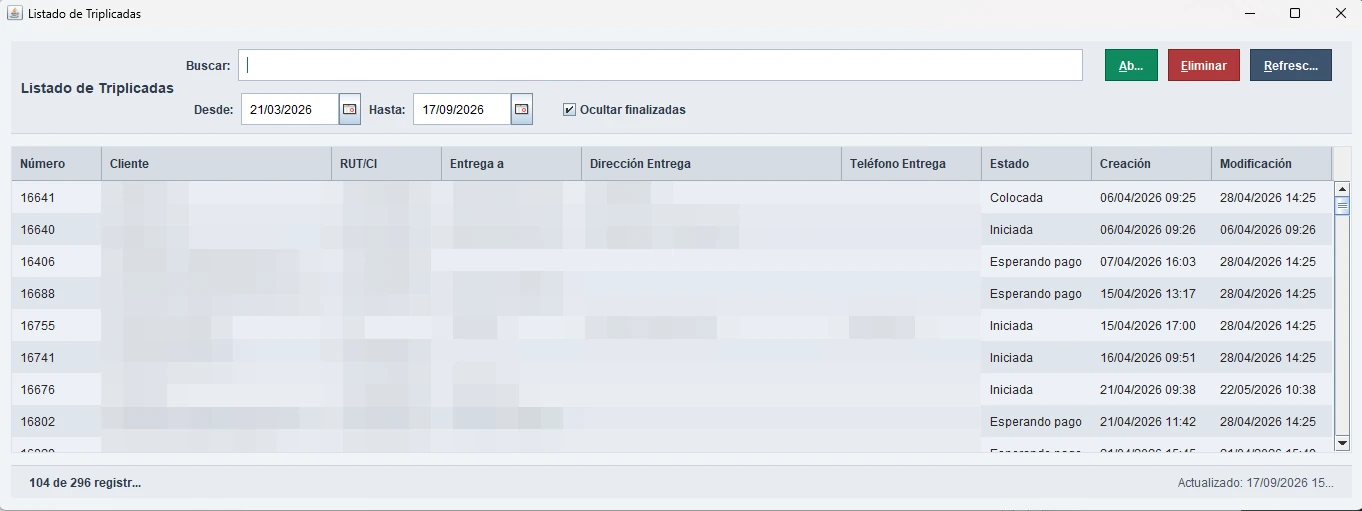1362x511 pixels.
Task: Click the Java app icon in title bar
Action: pos(15,13)
